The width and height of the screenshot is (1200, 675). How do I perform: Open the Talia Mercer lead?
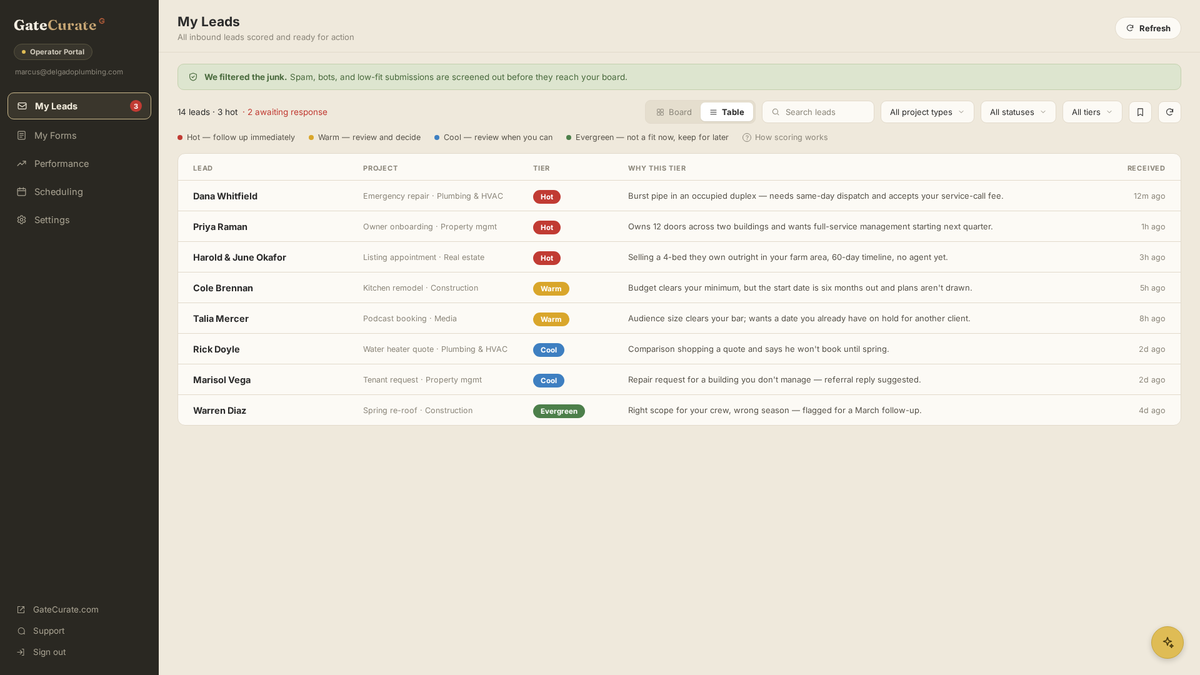pyautogui.click(x=679, y=319)
